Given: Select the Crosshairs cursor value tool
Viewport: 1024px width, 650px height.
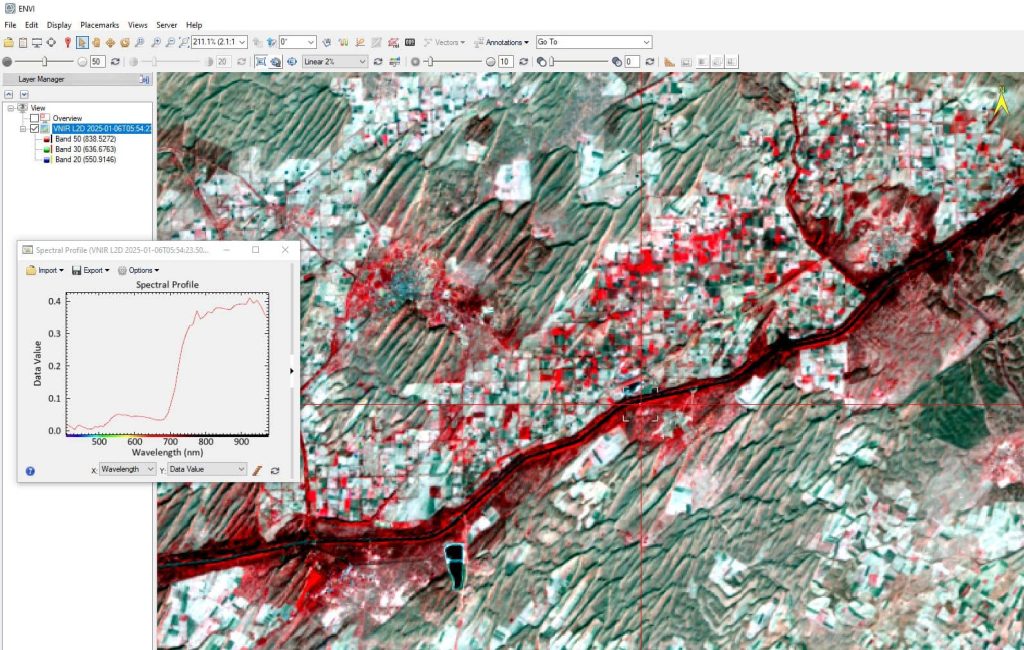Looking at the screenshot, I should click(51, 42).
